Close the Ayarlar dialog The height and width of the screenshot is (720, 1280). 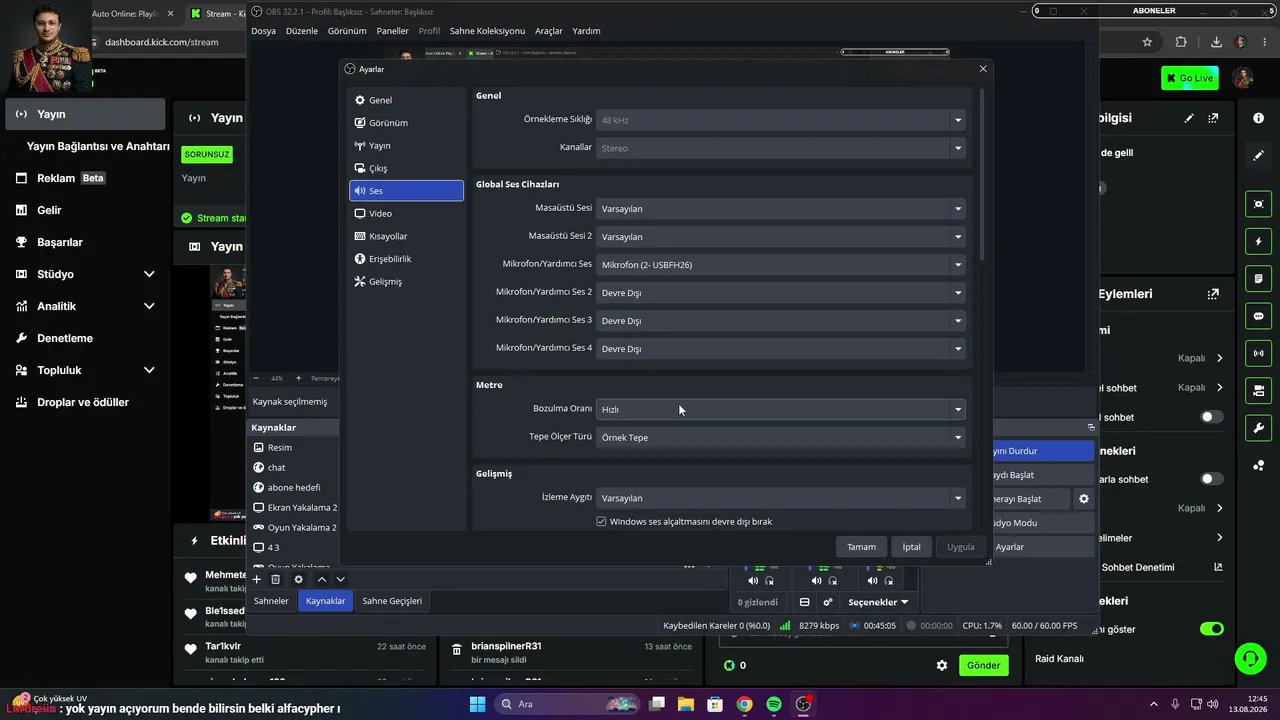(983, 69)
